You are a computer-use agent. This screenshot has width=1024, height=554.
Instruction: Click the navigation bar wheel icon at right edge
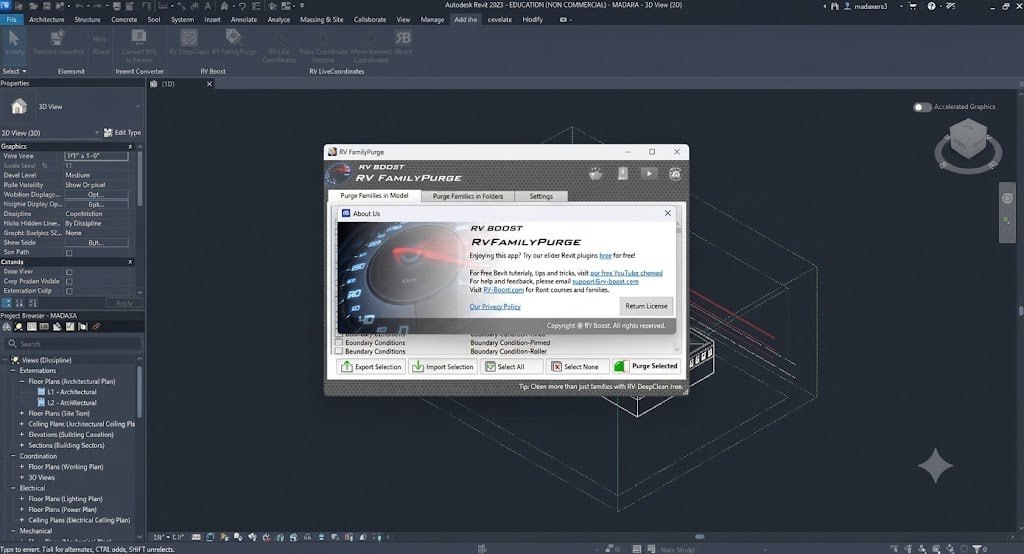pyautogui.click(x=1007, y=199)
